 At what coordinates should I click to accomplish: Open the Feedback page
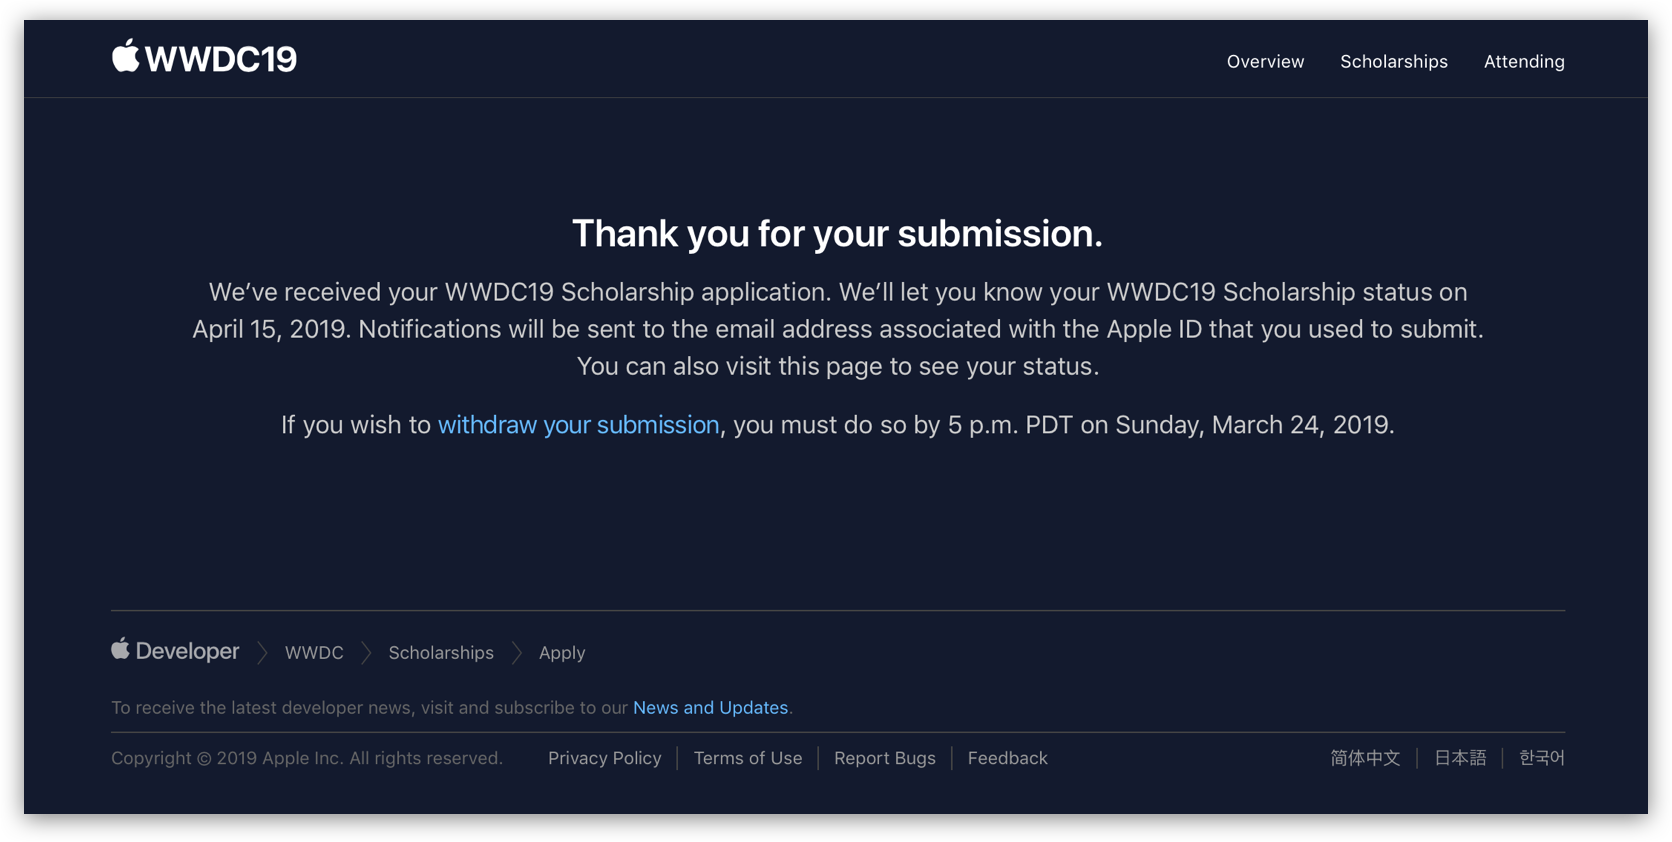pos(1007,758)
